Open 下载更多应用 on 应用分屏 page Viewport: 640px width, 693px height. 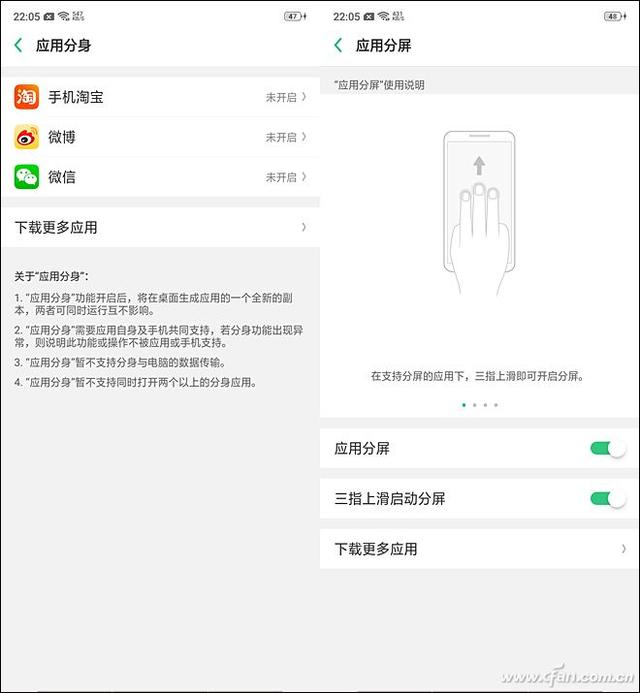pyautogui.click(x=480, y=549)
